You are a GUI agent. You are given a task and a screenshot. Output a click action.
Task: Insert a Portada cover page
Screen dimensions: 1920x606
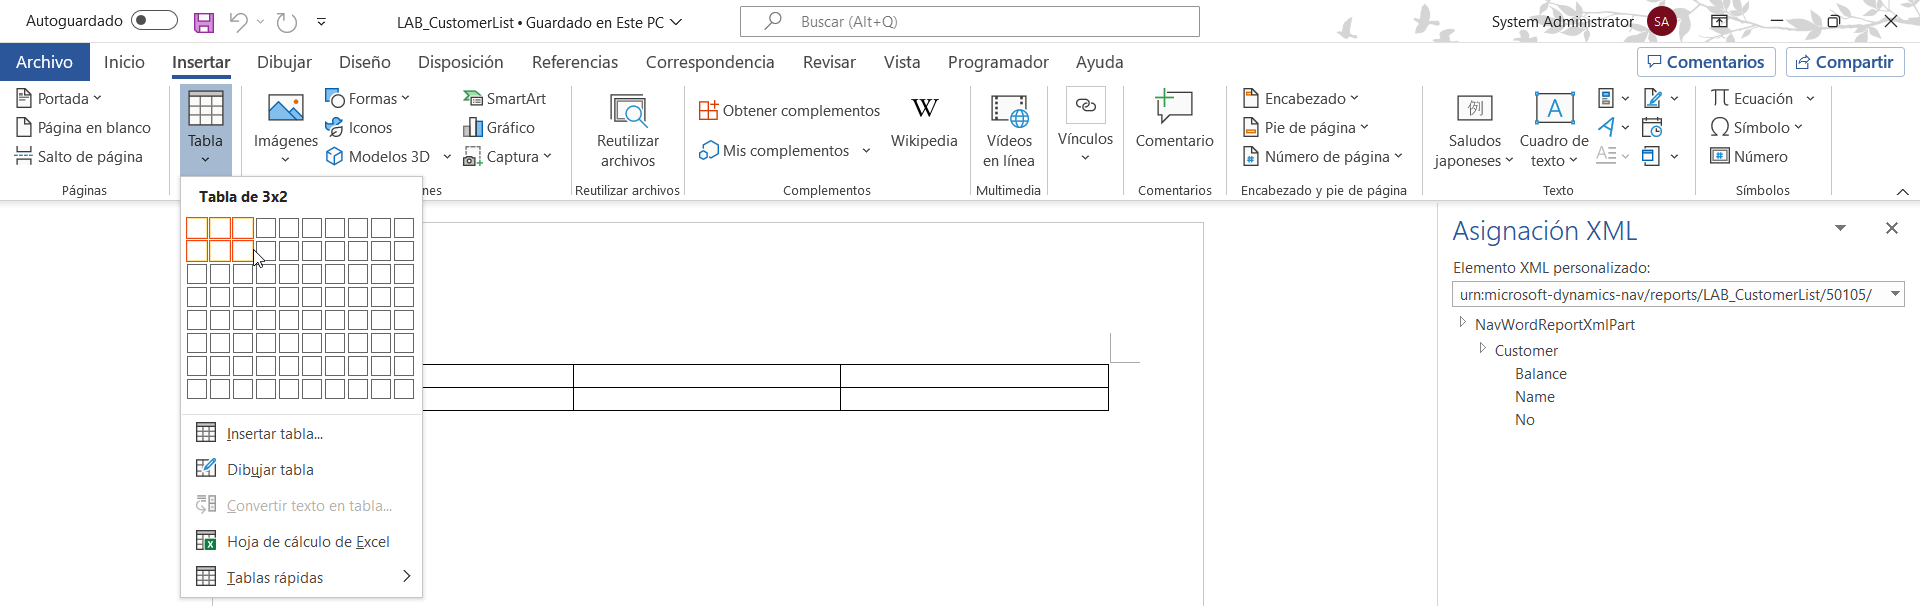coord(60,98)
